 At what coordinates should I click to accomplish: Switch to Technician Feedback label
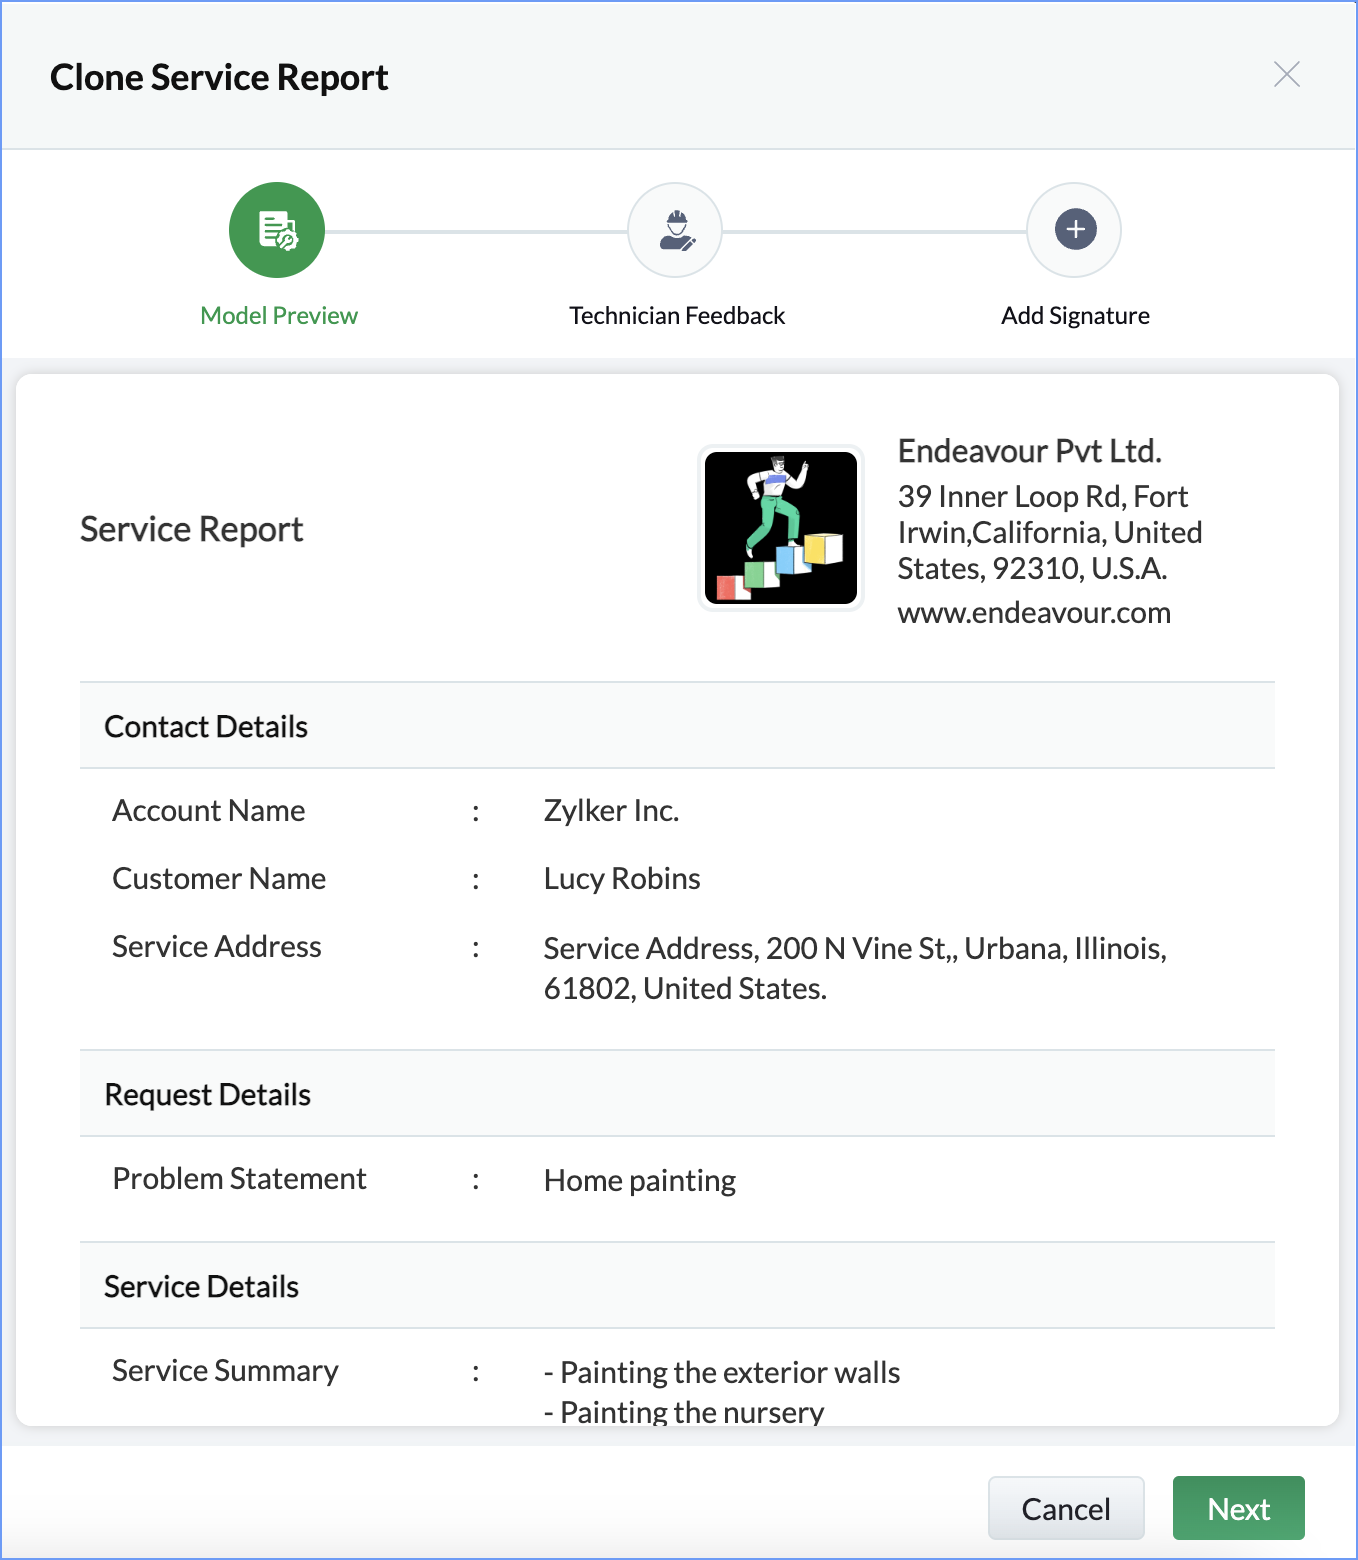(677, 316)
